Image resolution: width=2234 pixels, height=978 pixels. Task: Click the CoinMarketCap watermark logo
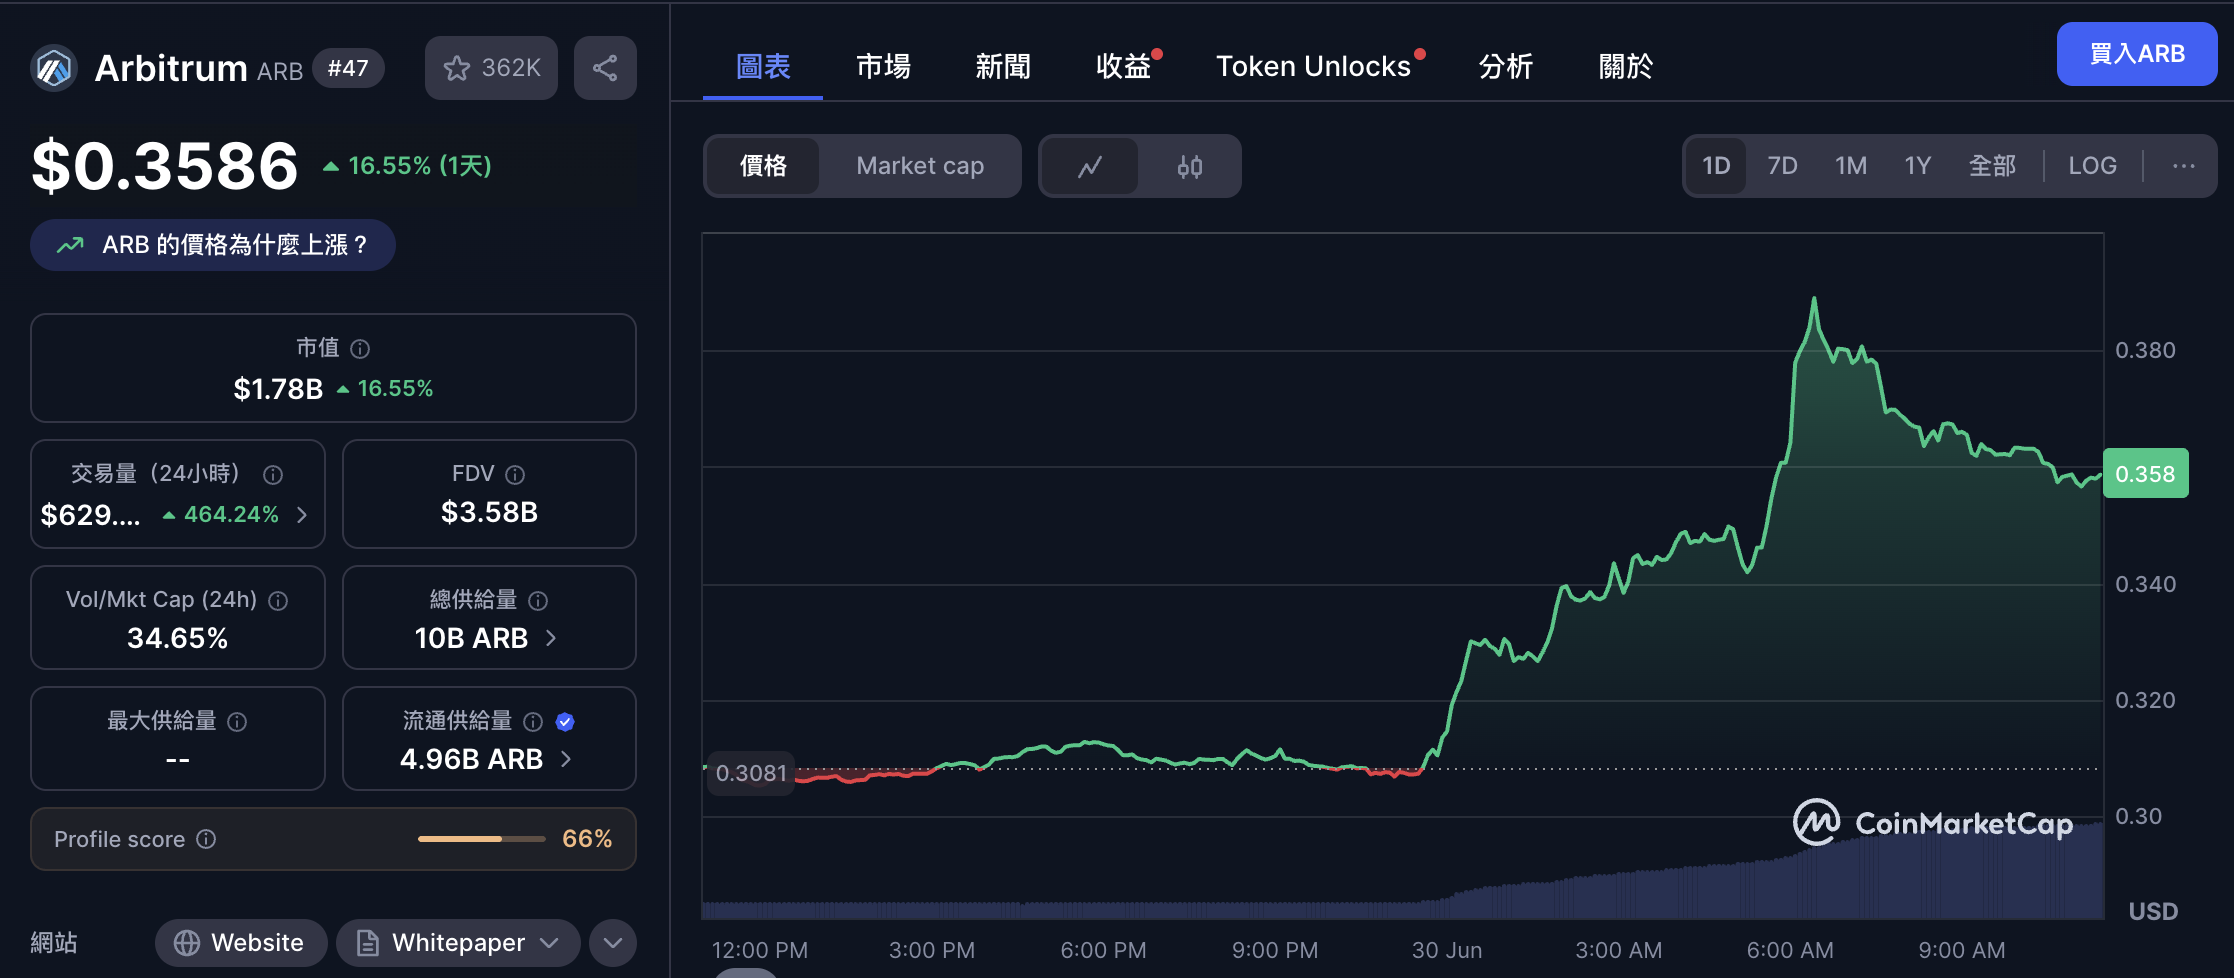(1818, 823)
